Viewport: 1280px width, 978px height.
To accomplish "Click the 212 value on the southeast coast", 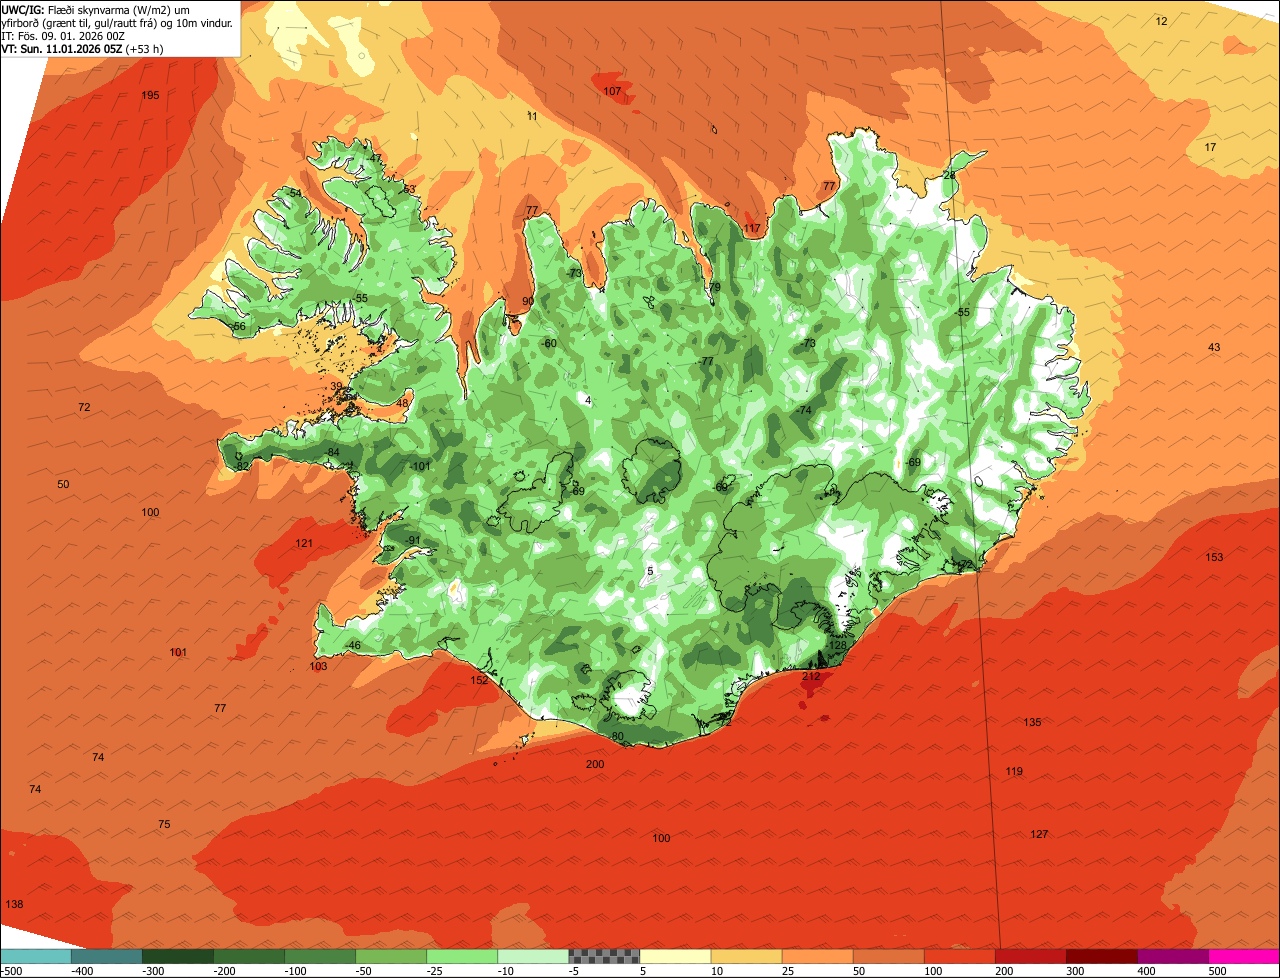I will click(811, 676).
